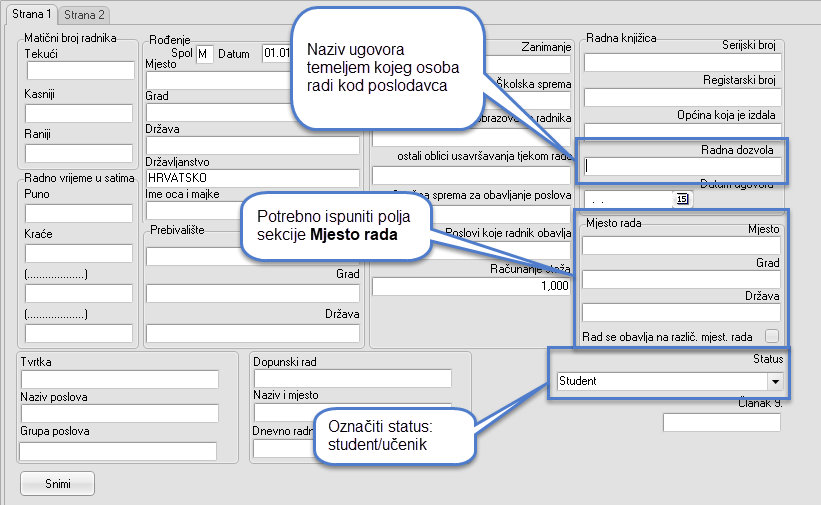The height and width of the screenshot is (505, 821).
Task: Focus the Datum ugovora date field
Action: coord(628,199)
